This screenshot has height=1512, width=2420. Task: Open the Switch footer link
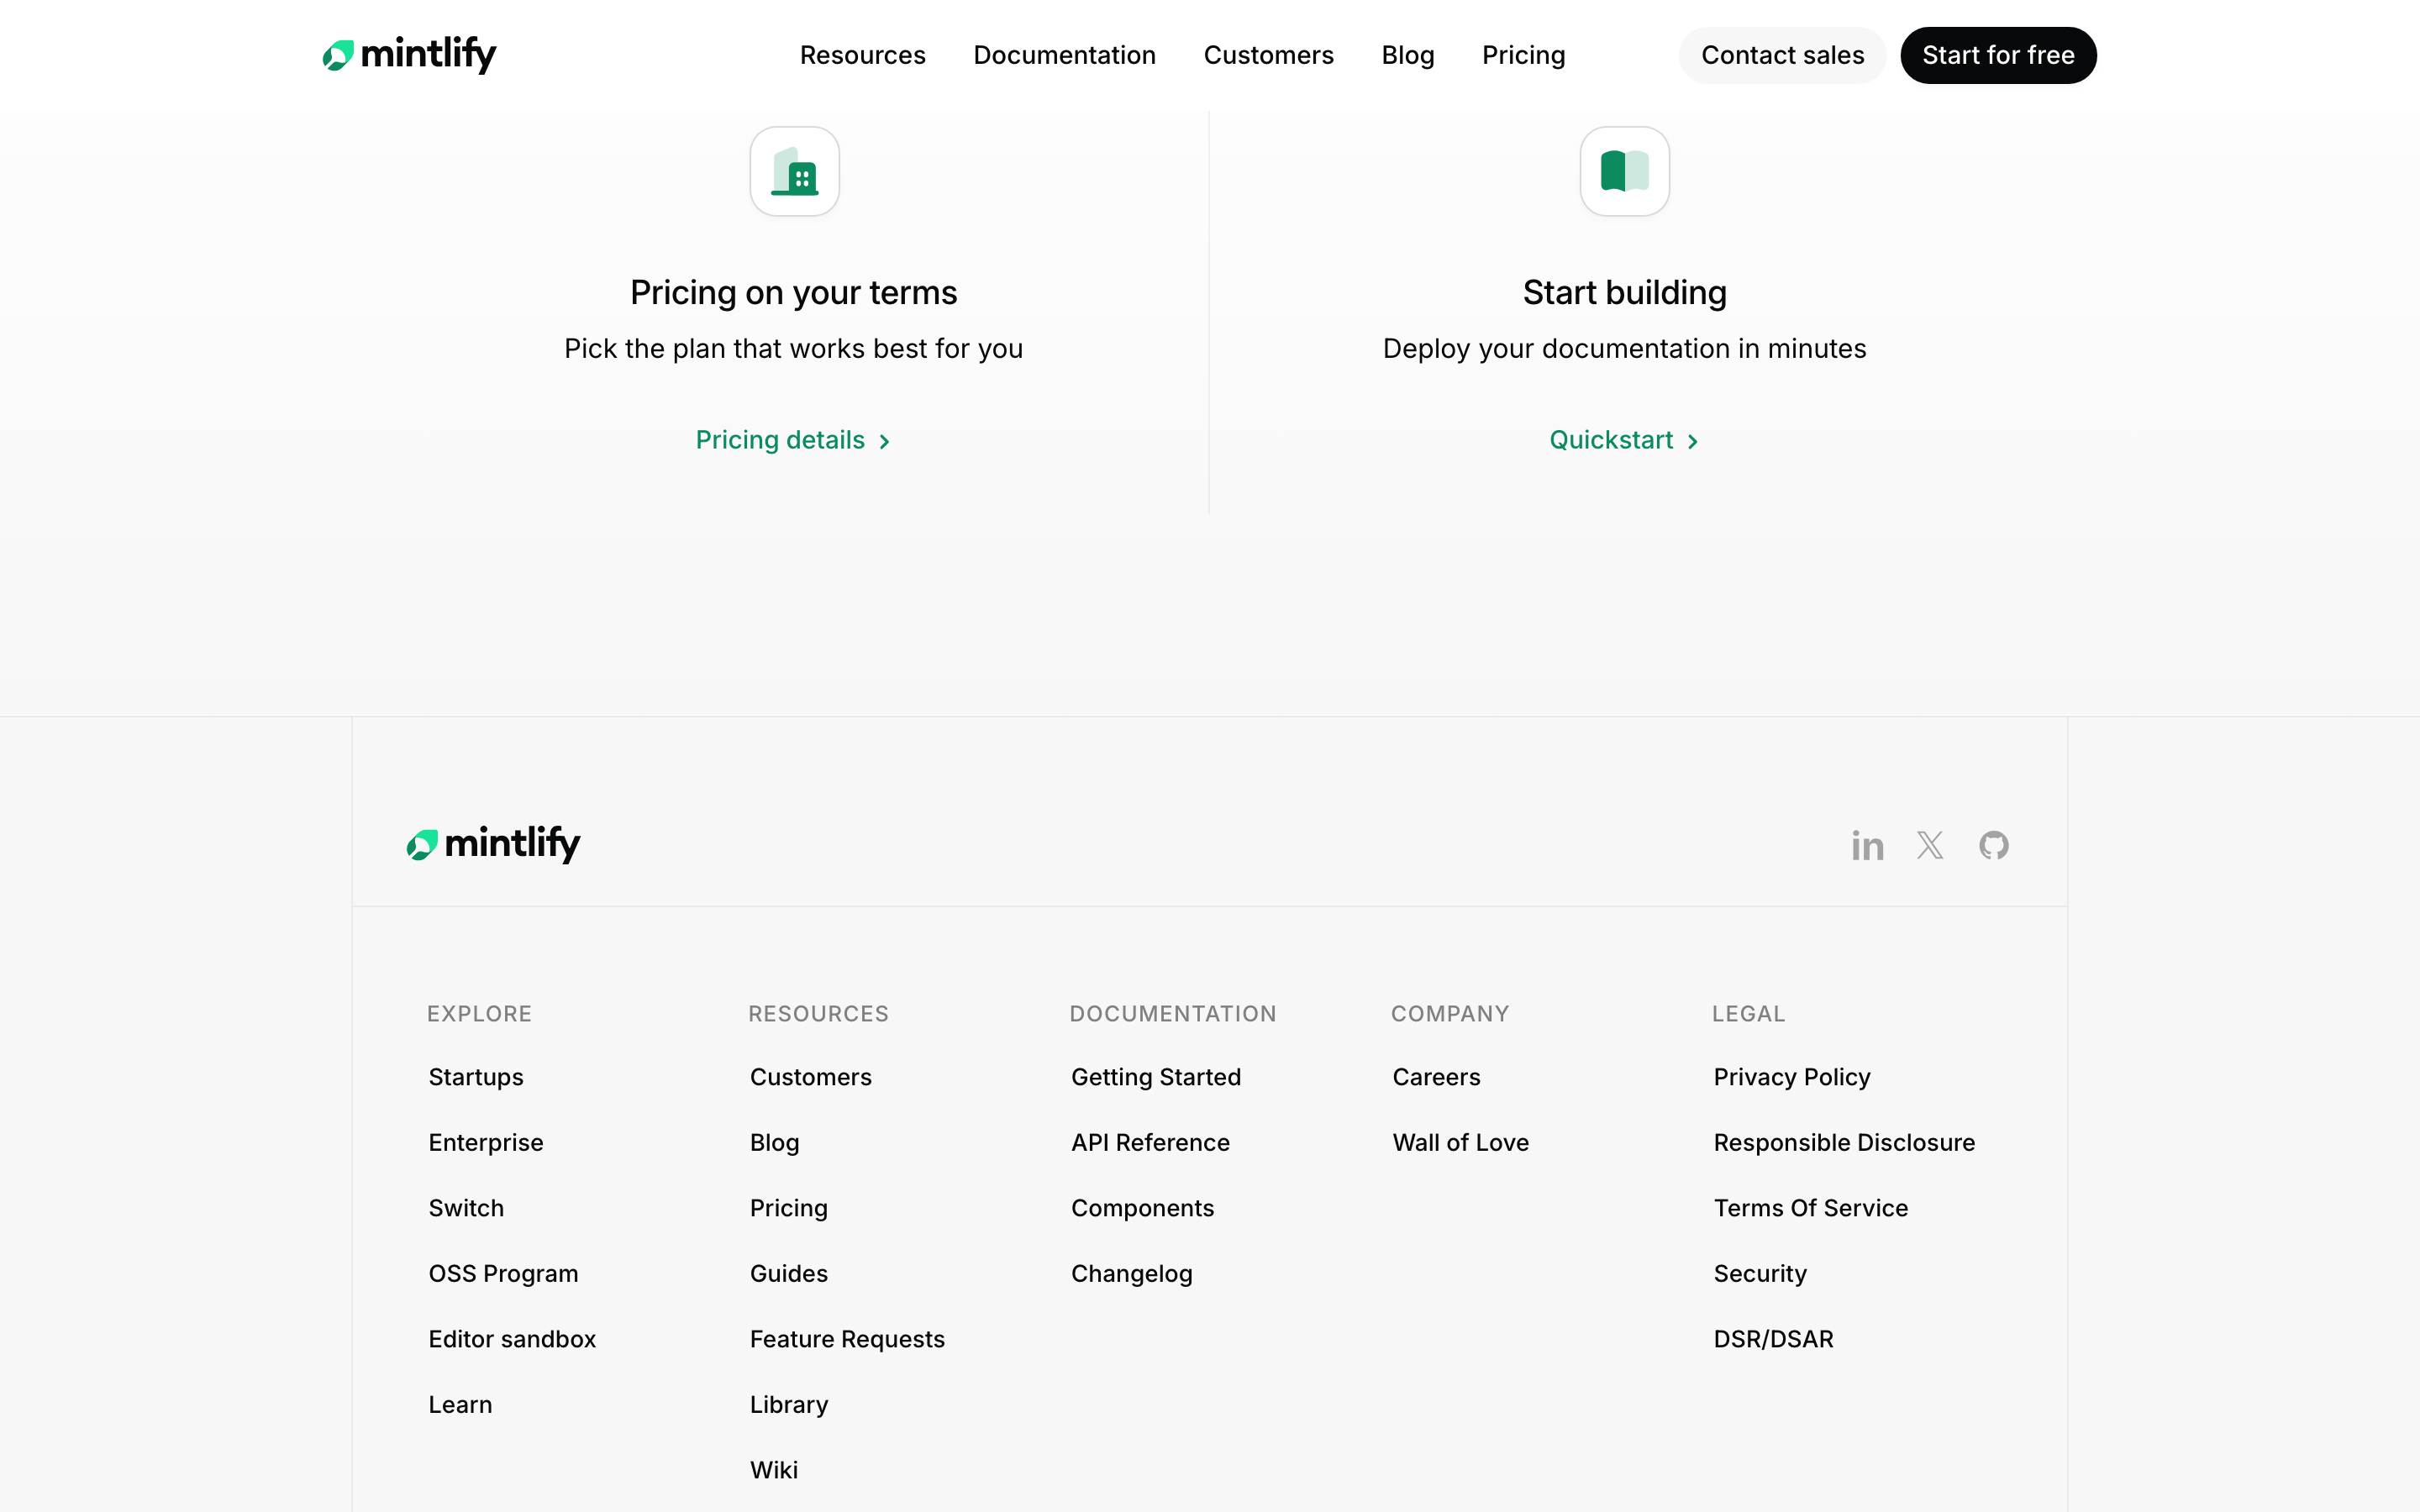[466, 1208]
